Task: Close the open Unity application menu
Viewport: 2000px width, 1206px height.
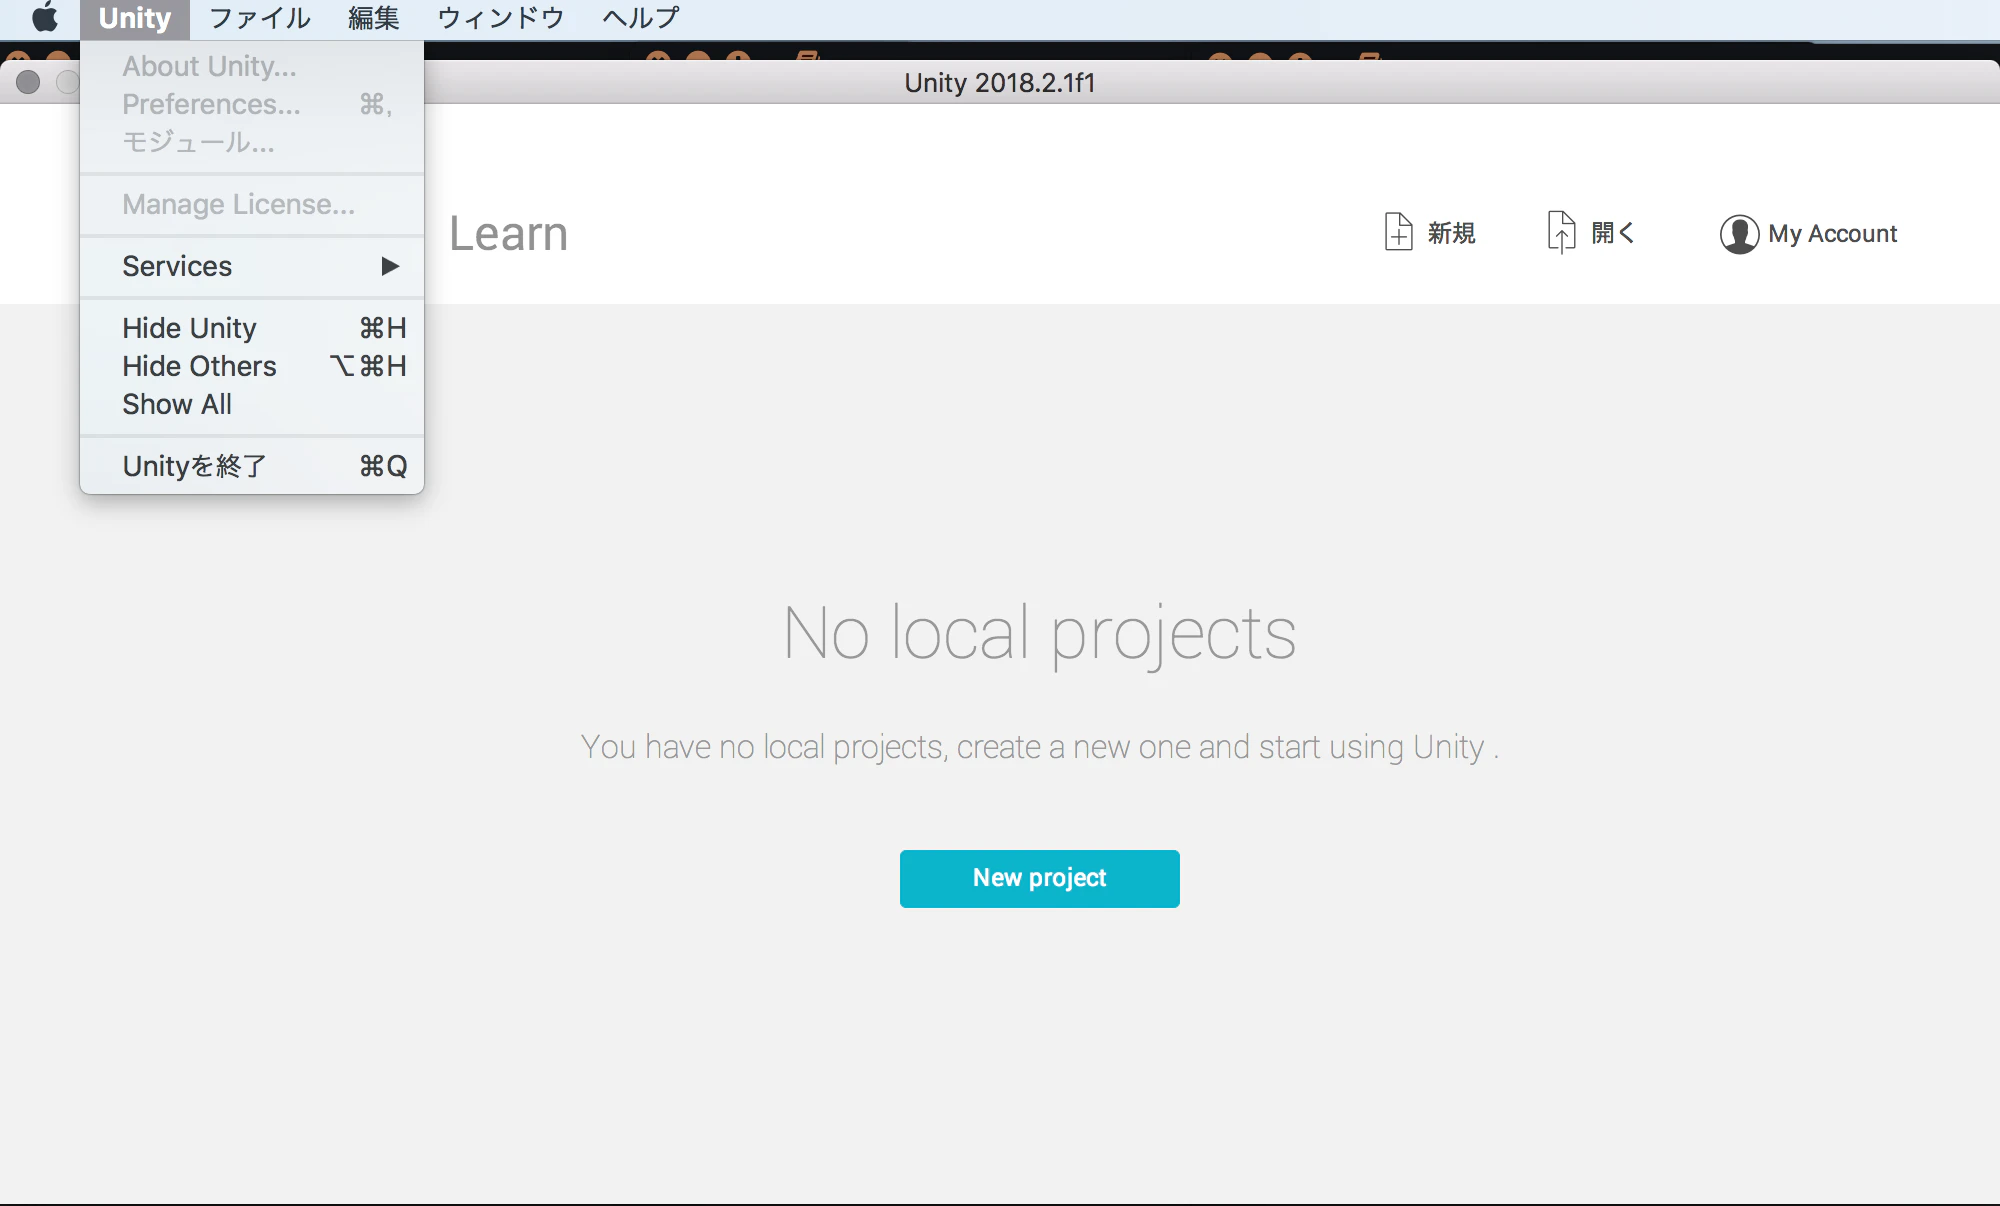Action: [134, 19]
